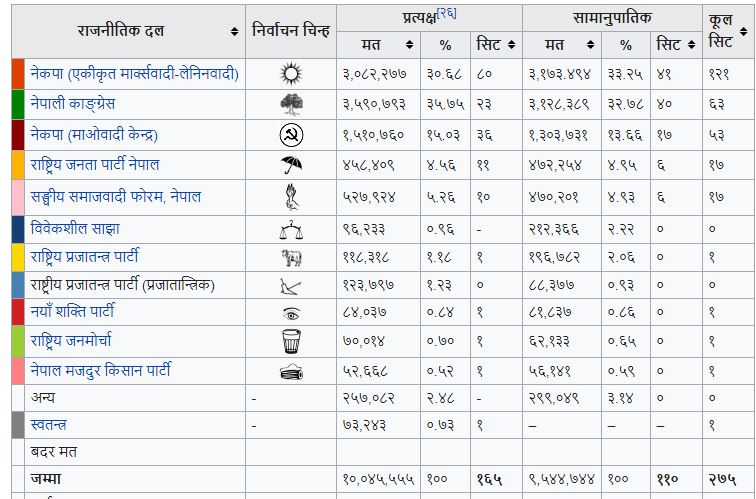Click the hammer and sickle symbol
Screen dimensions: 756x499
(x=291, y=134)
